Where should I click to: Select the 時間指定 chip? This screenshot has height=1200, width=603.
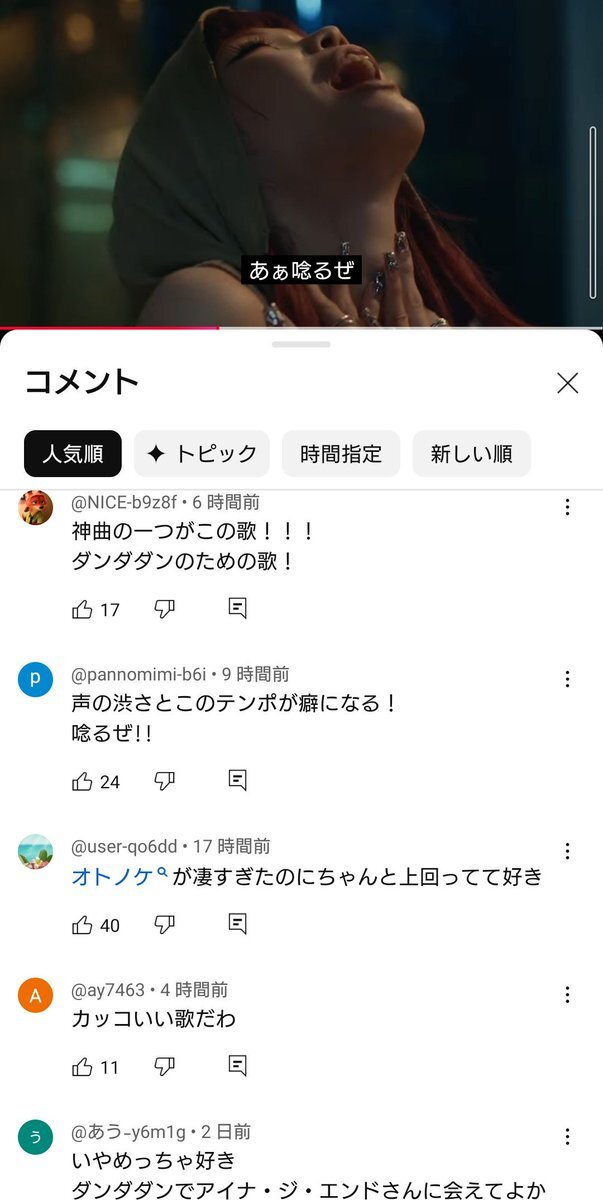(341, 454)
